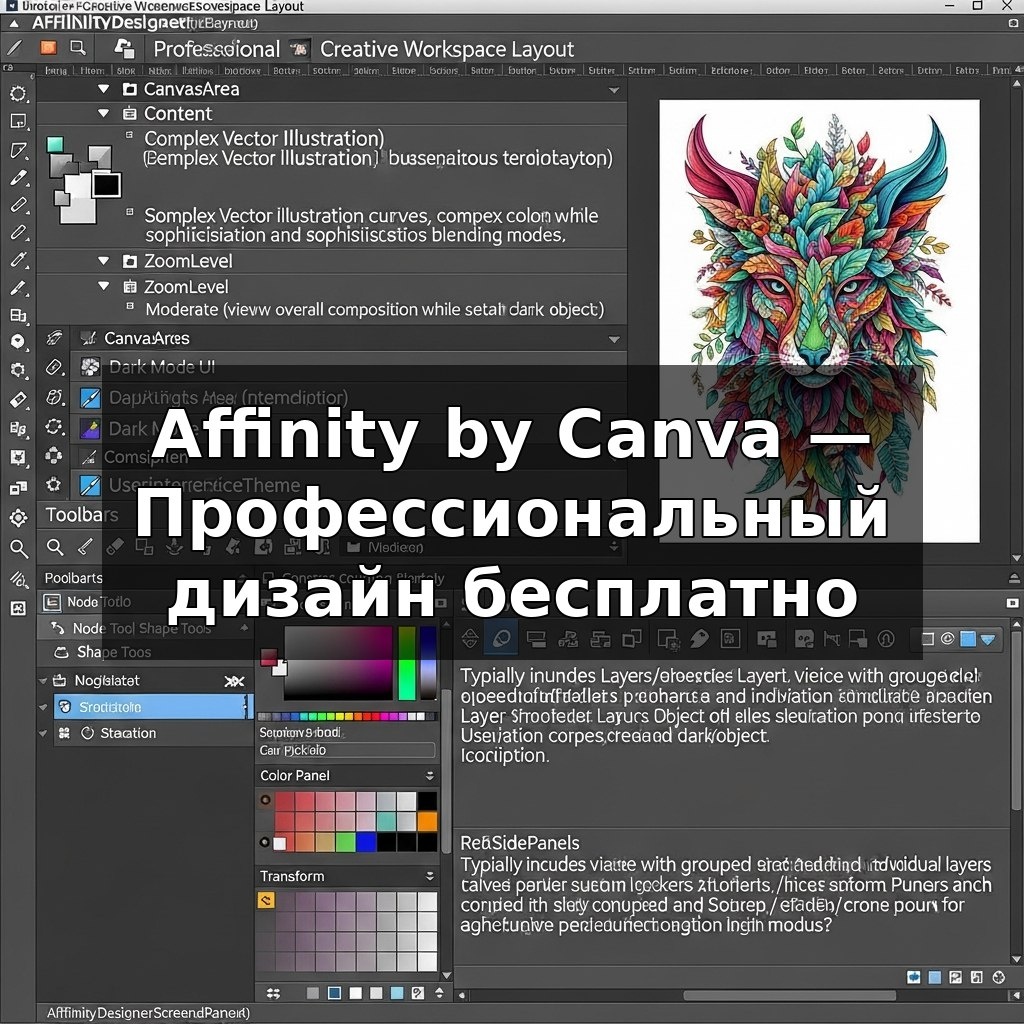Click the Car Pickelo input field

coord(346,750)
